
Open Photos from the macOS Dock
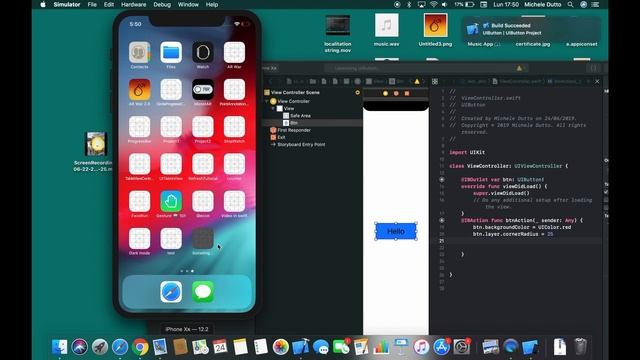tap(281, 347)
